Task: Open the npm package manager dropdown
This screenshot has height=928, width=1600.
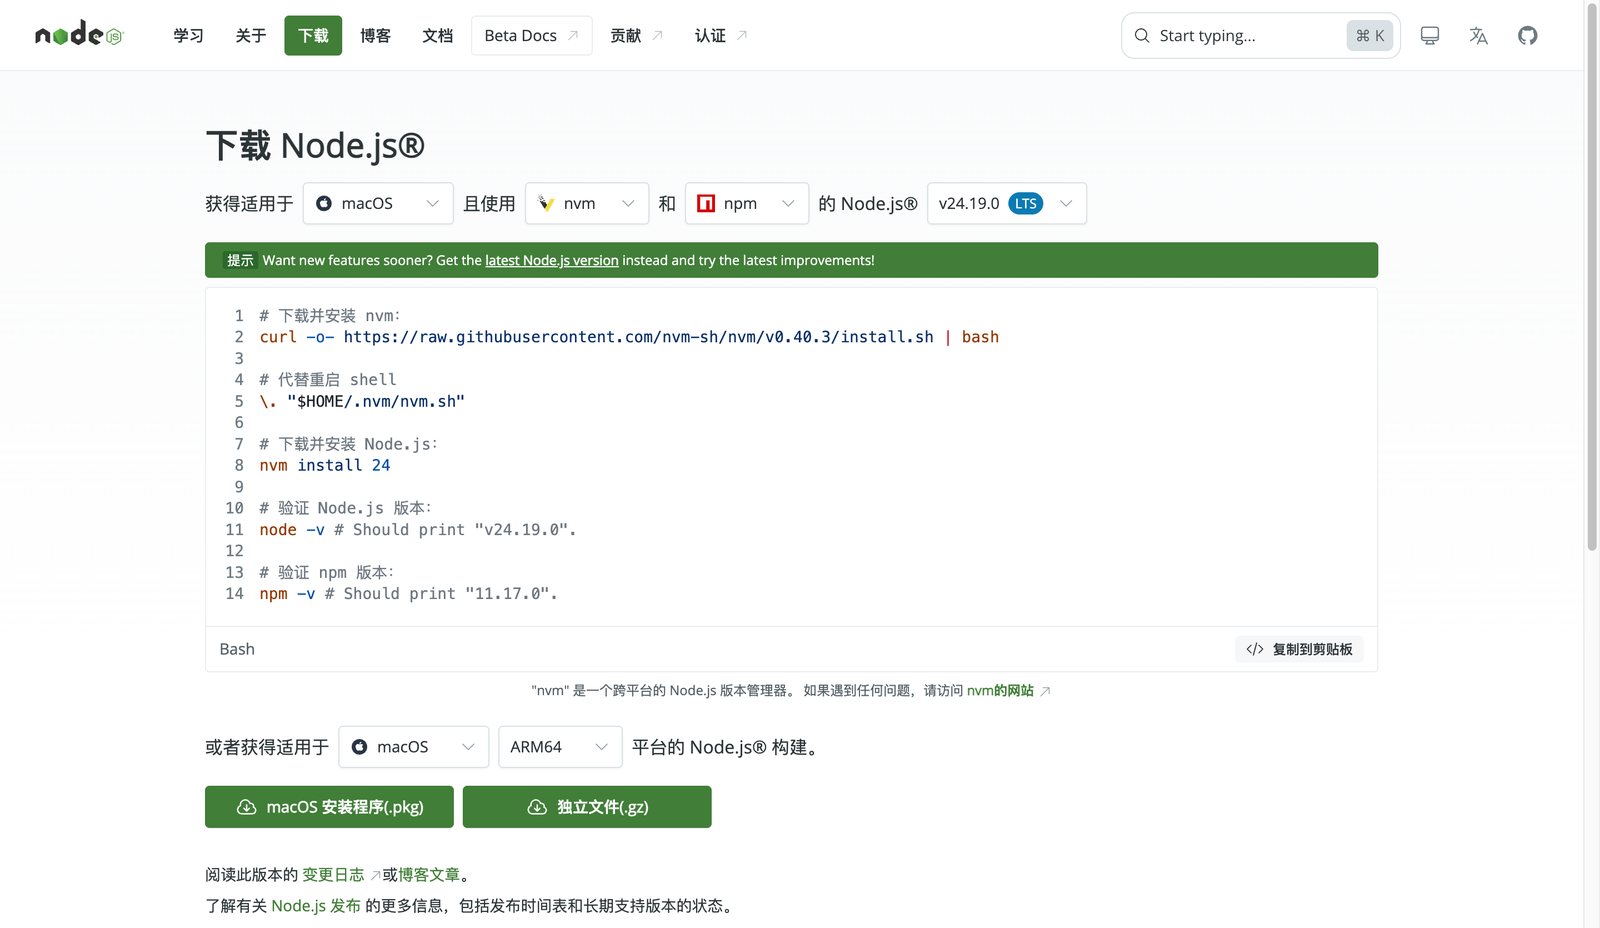Action: (x=747, y=203)
